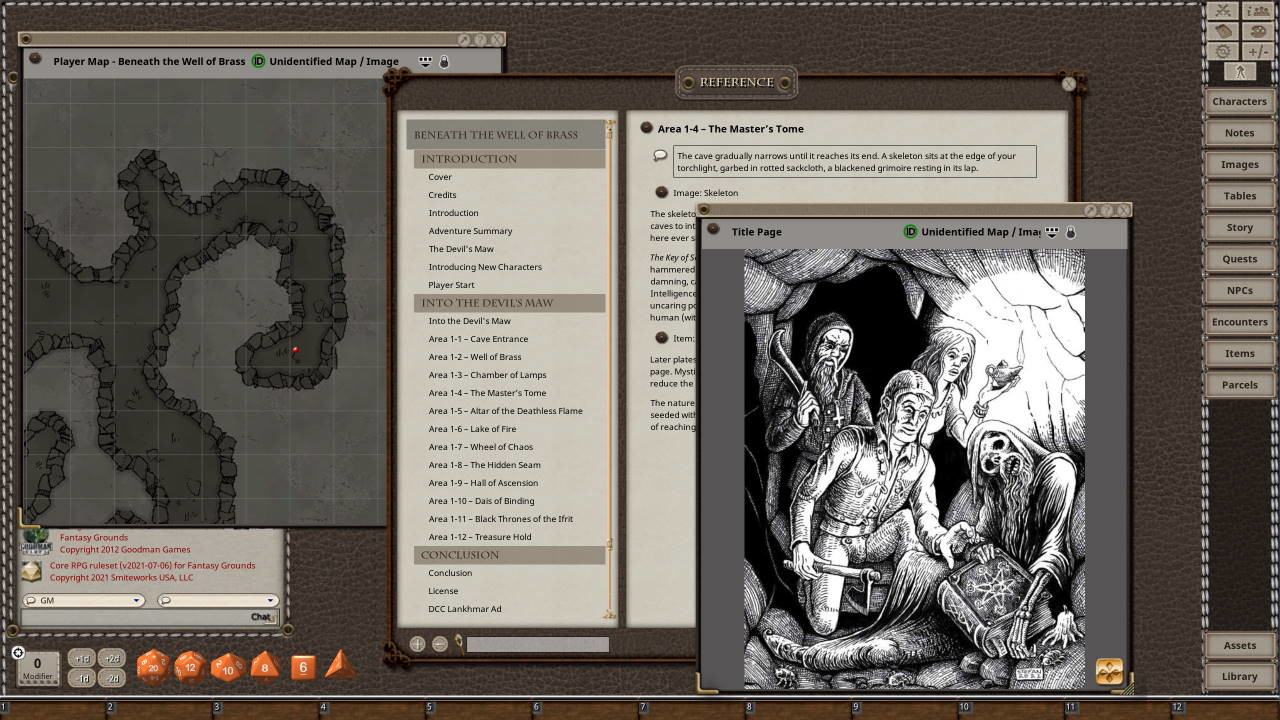Open the NPCs sidebar tab
1280x720 pixels.
(1239, 290)
